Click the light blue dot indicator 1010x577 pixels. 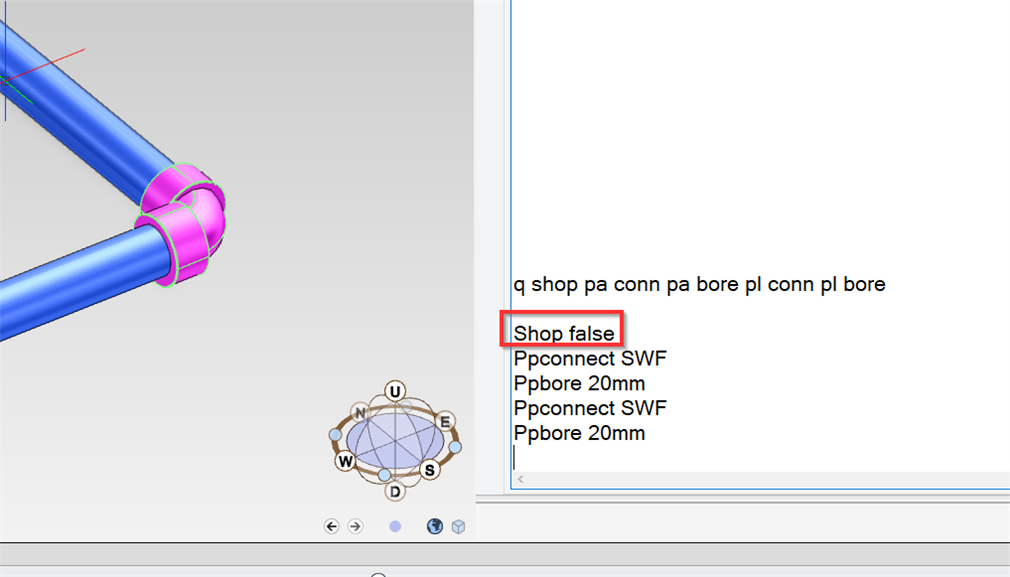pos(395,527)
